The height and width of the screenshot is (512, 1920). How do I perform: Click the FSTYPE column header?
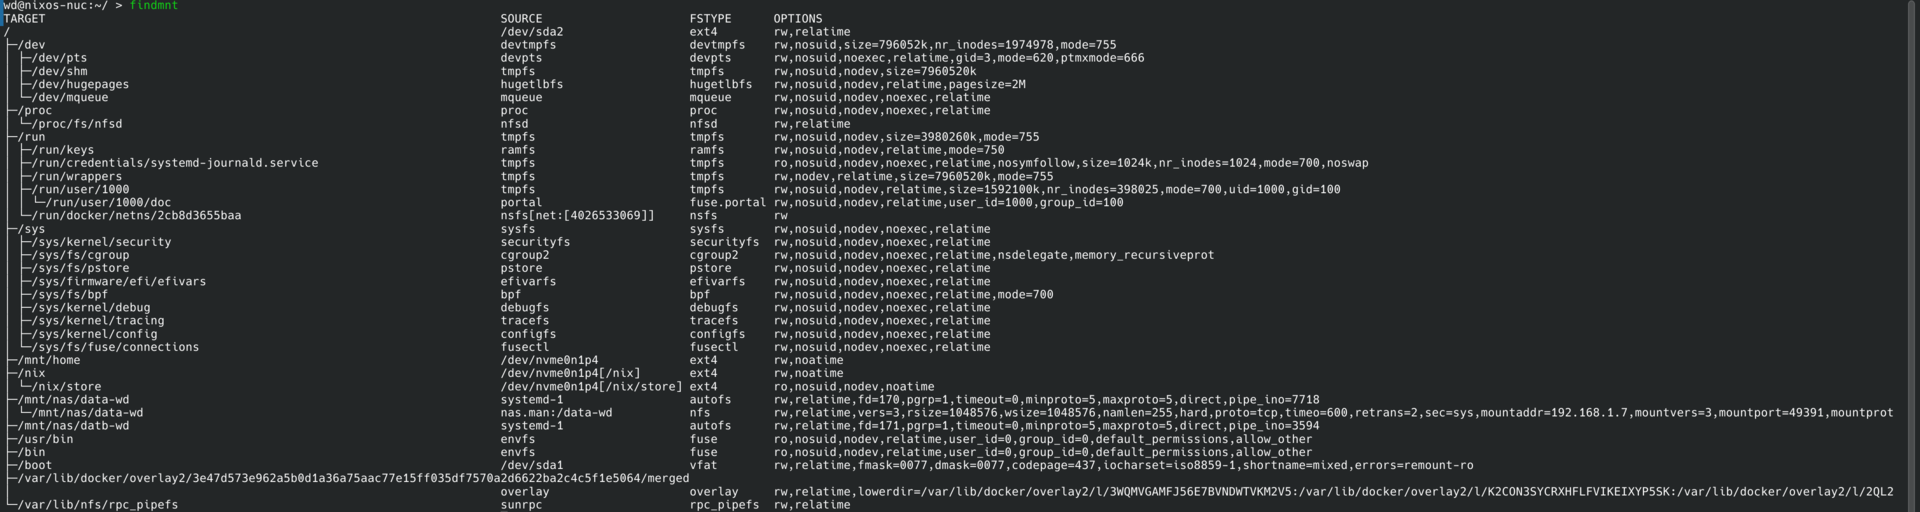710,19
